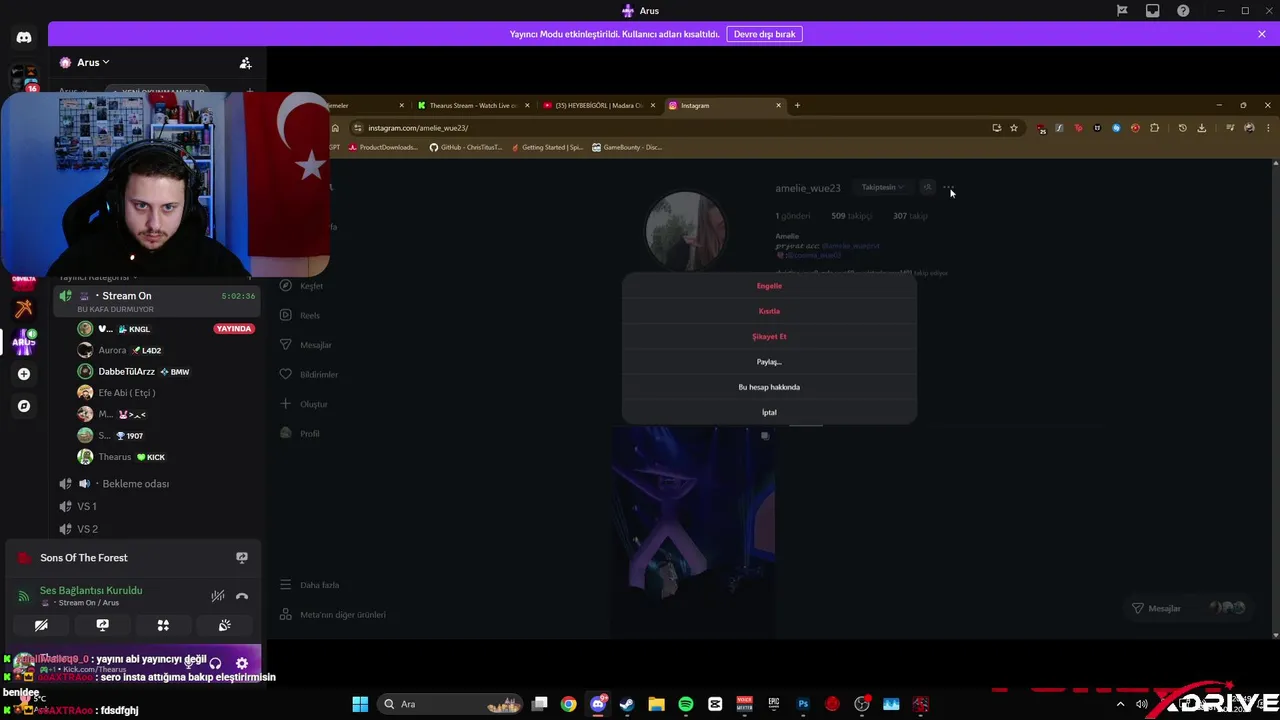Image resolution: width=1280 pixels, height=720 pixels.
Task: Choose Bu hesap hakkında menu option
Action: point(769,387)
